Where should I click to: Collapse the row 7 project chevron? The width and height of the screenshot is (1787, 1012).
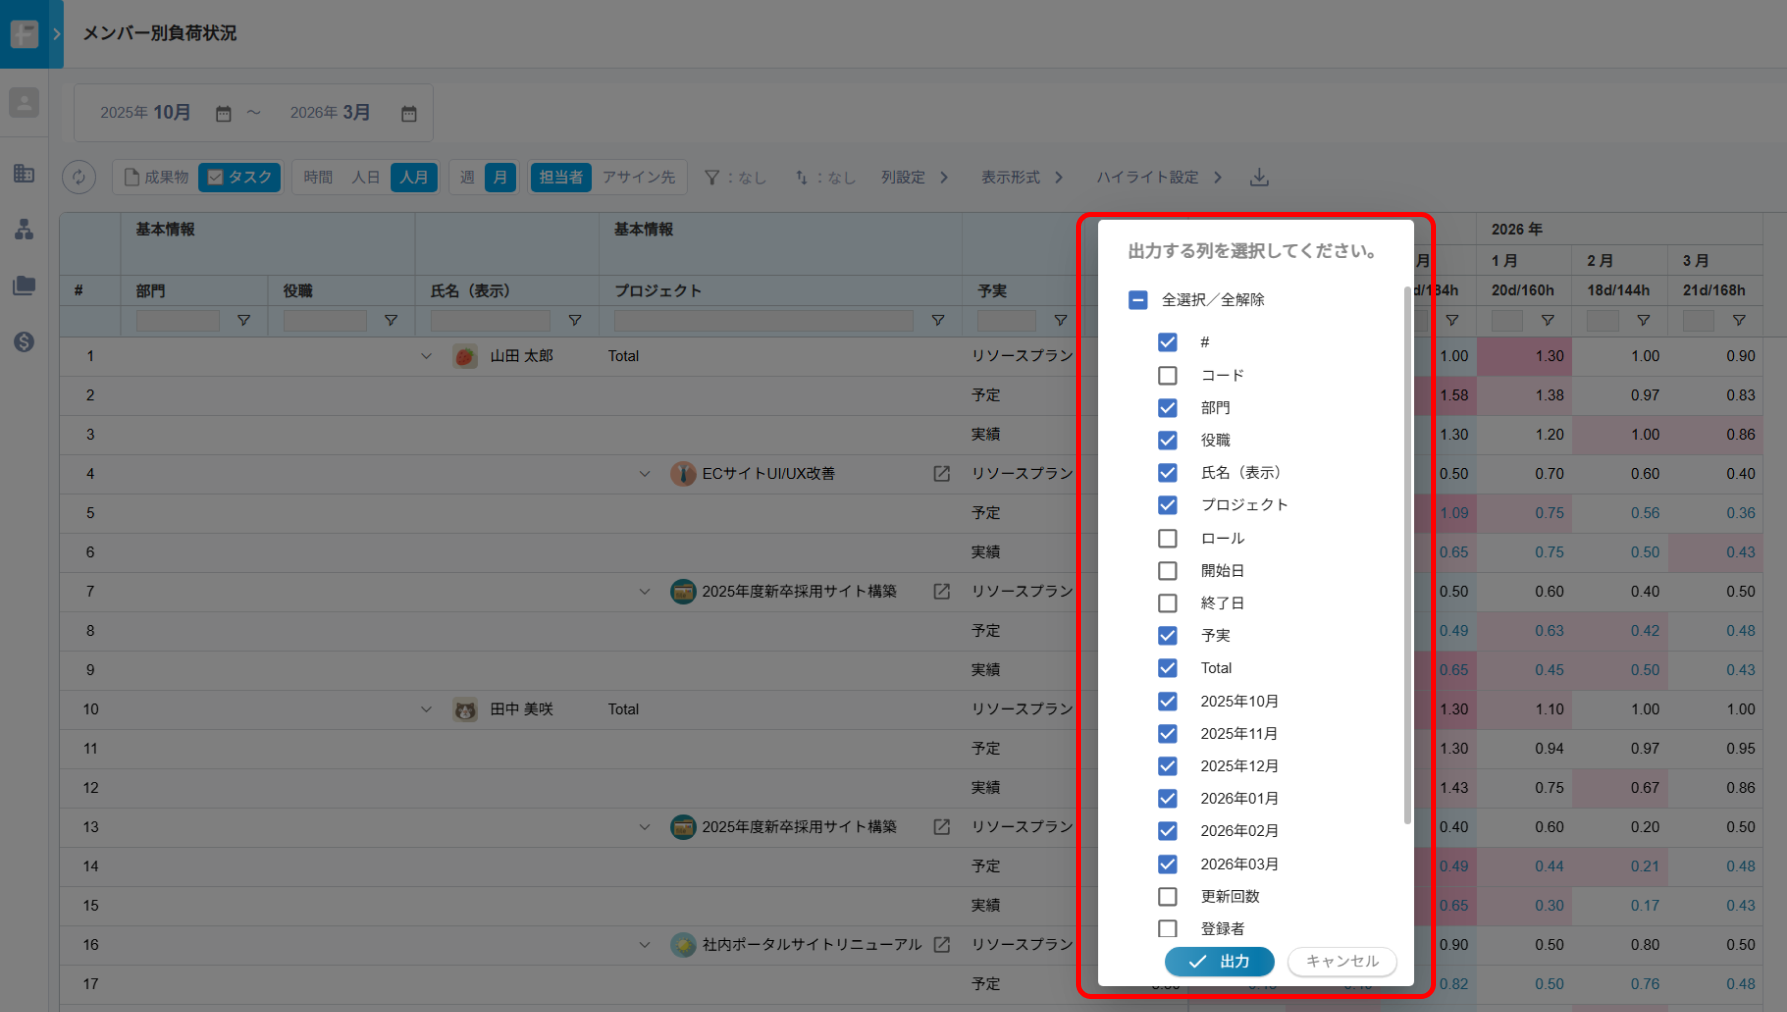[645, 592]
